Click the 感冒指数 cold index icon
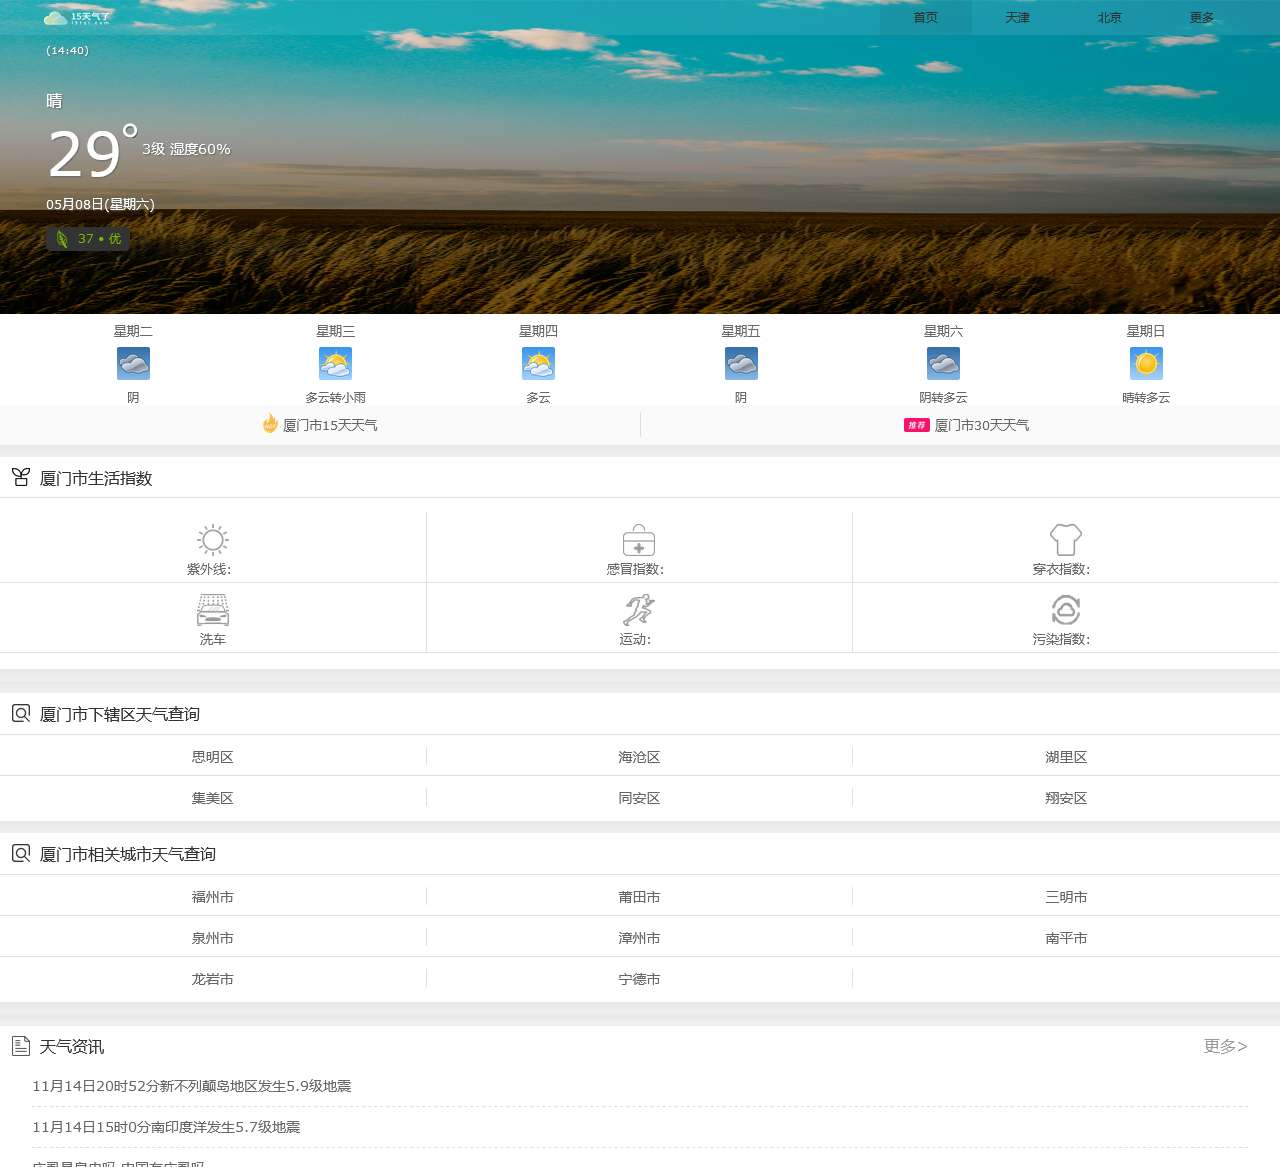Viewport: 1280px width, 1167px height. coord(638,538)
